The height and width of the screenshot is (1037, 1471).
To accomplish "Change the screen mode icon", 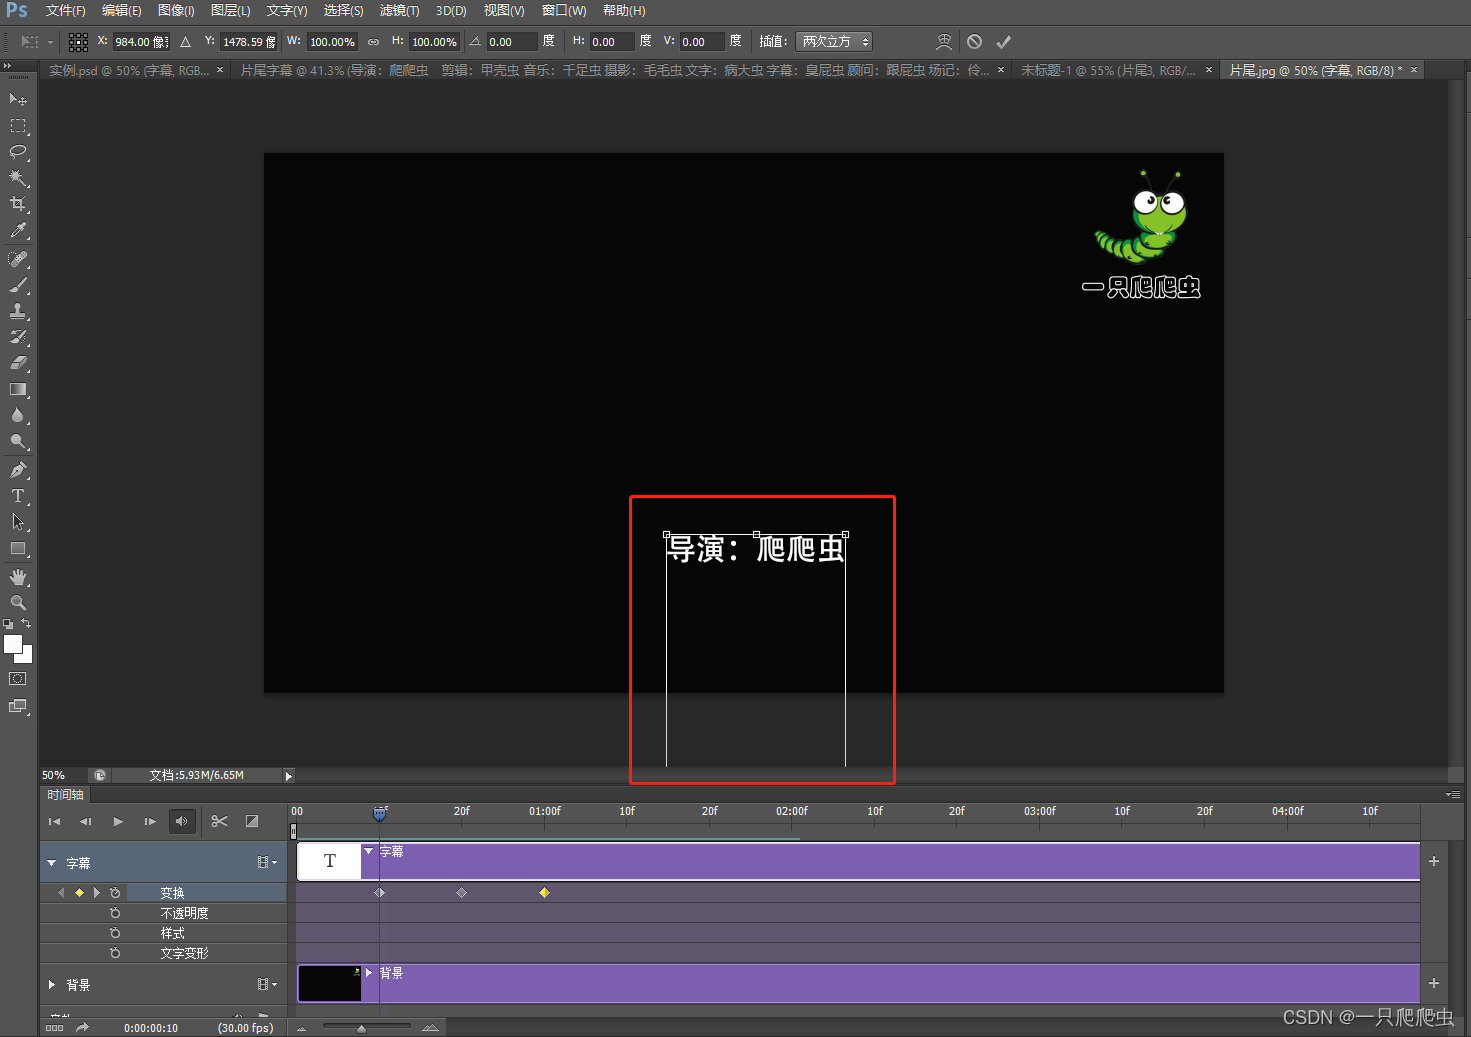I will pos(18,706).
